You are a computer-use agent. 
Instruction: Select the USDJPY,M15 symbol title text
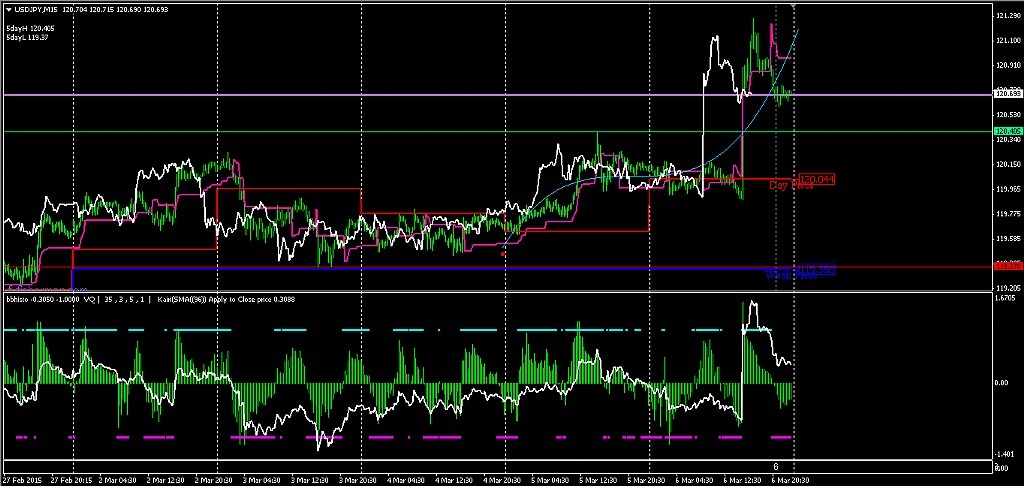[35, 9]
